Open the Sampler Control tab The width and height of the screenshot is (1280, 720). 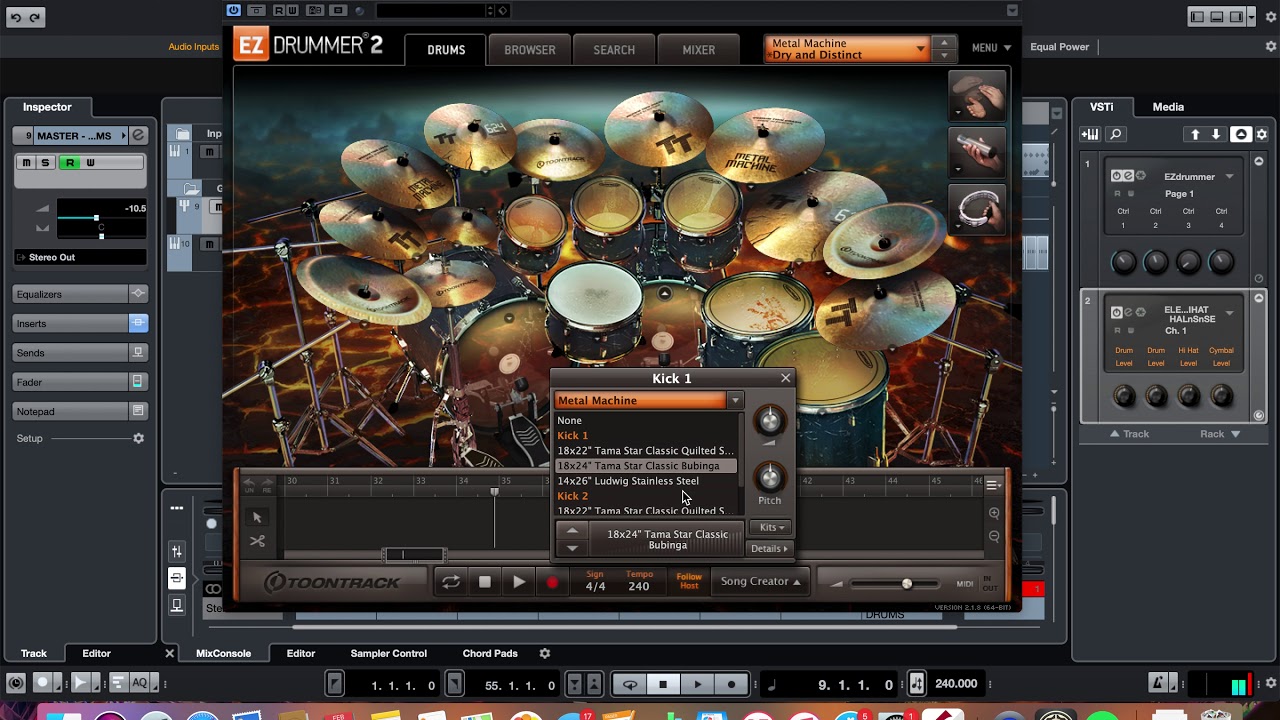(388, 653)
